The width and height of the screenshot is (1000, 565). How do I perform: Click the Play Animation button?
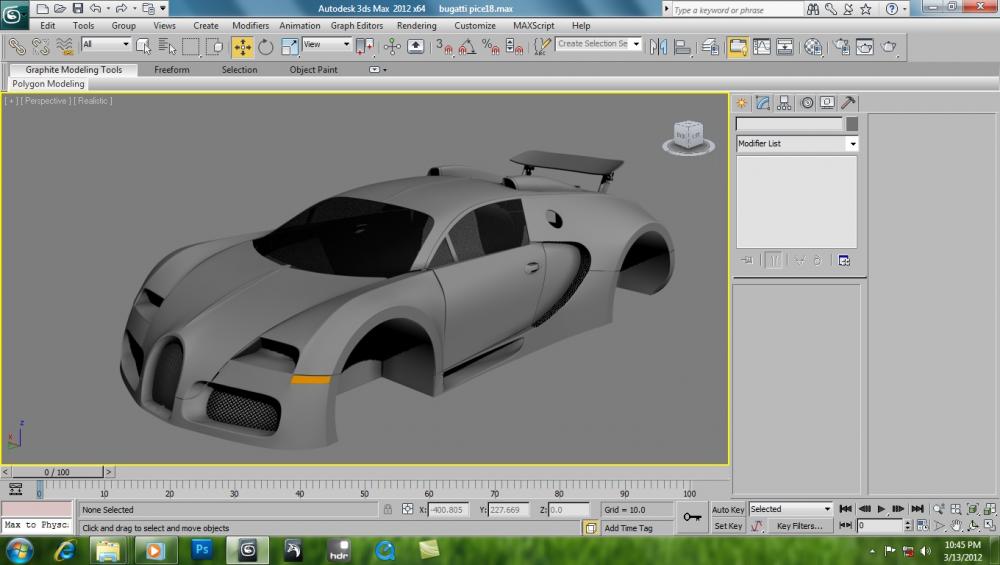pos(881,509)
